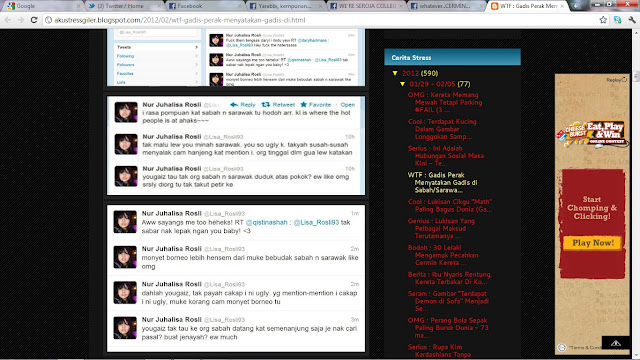
Task: Click the Favorite star icon on tweet
Action: [x=304, y=105]
